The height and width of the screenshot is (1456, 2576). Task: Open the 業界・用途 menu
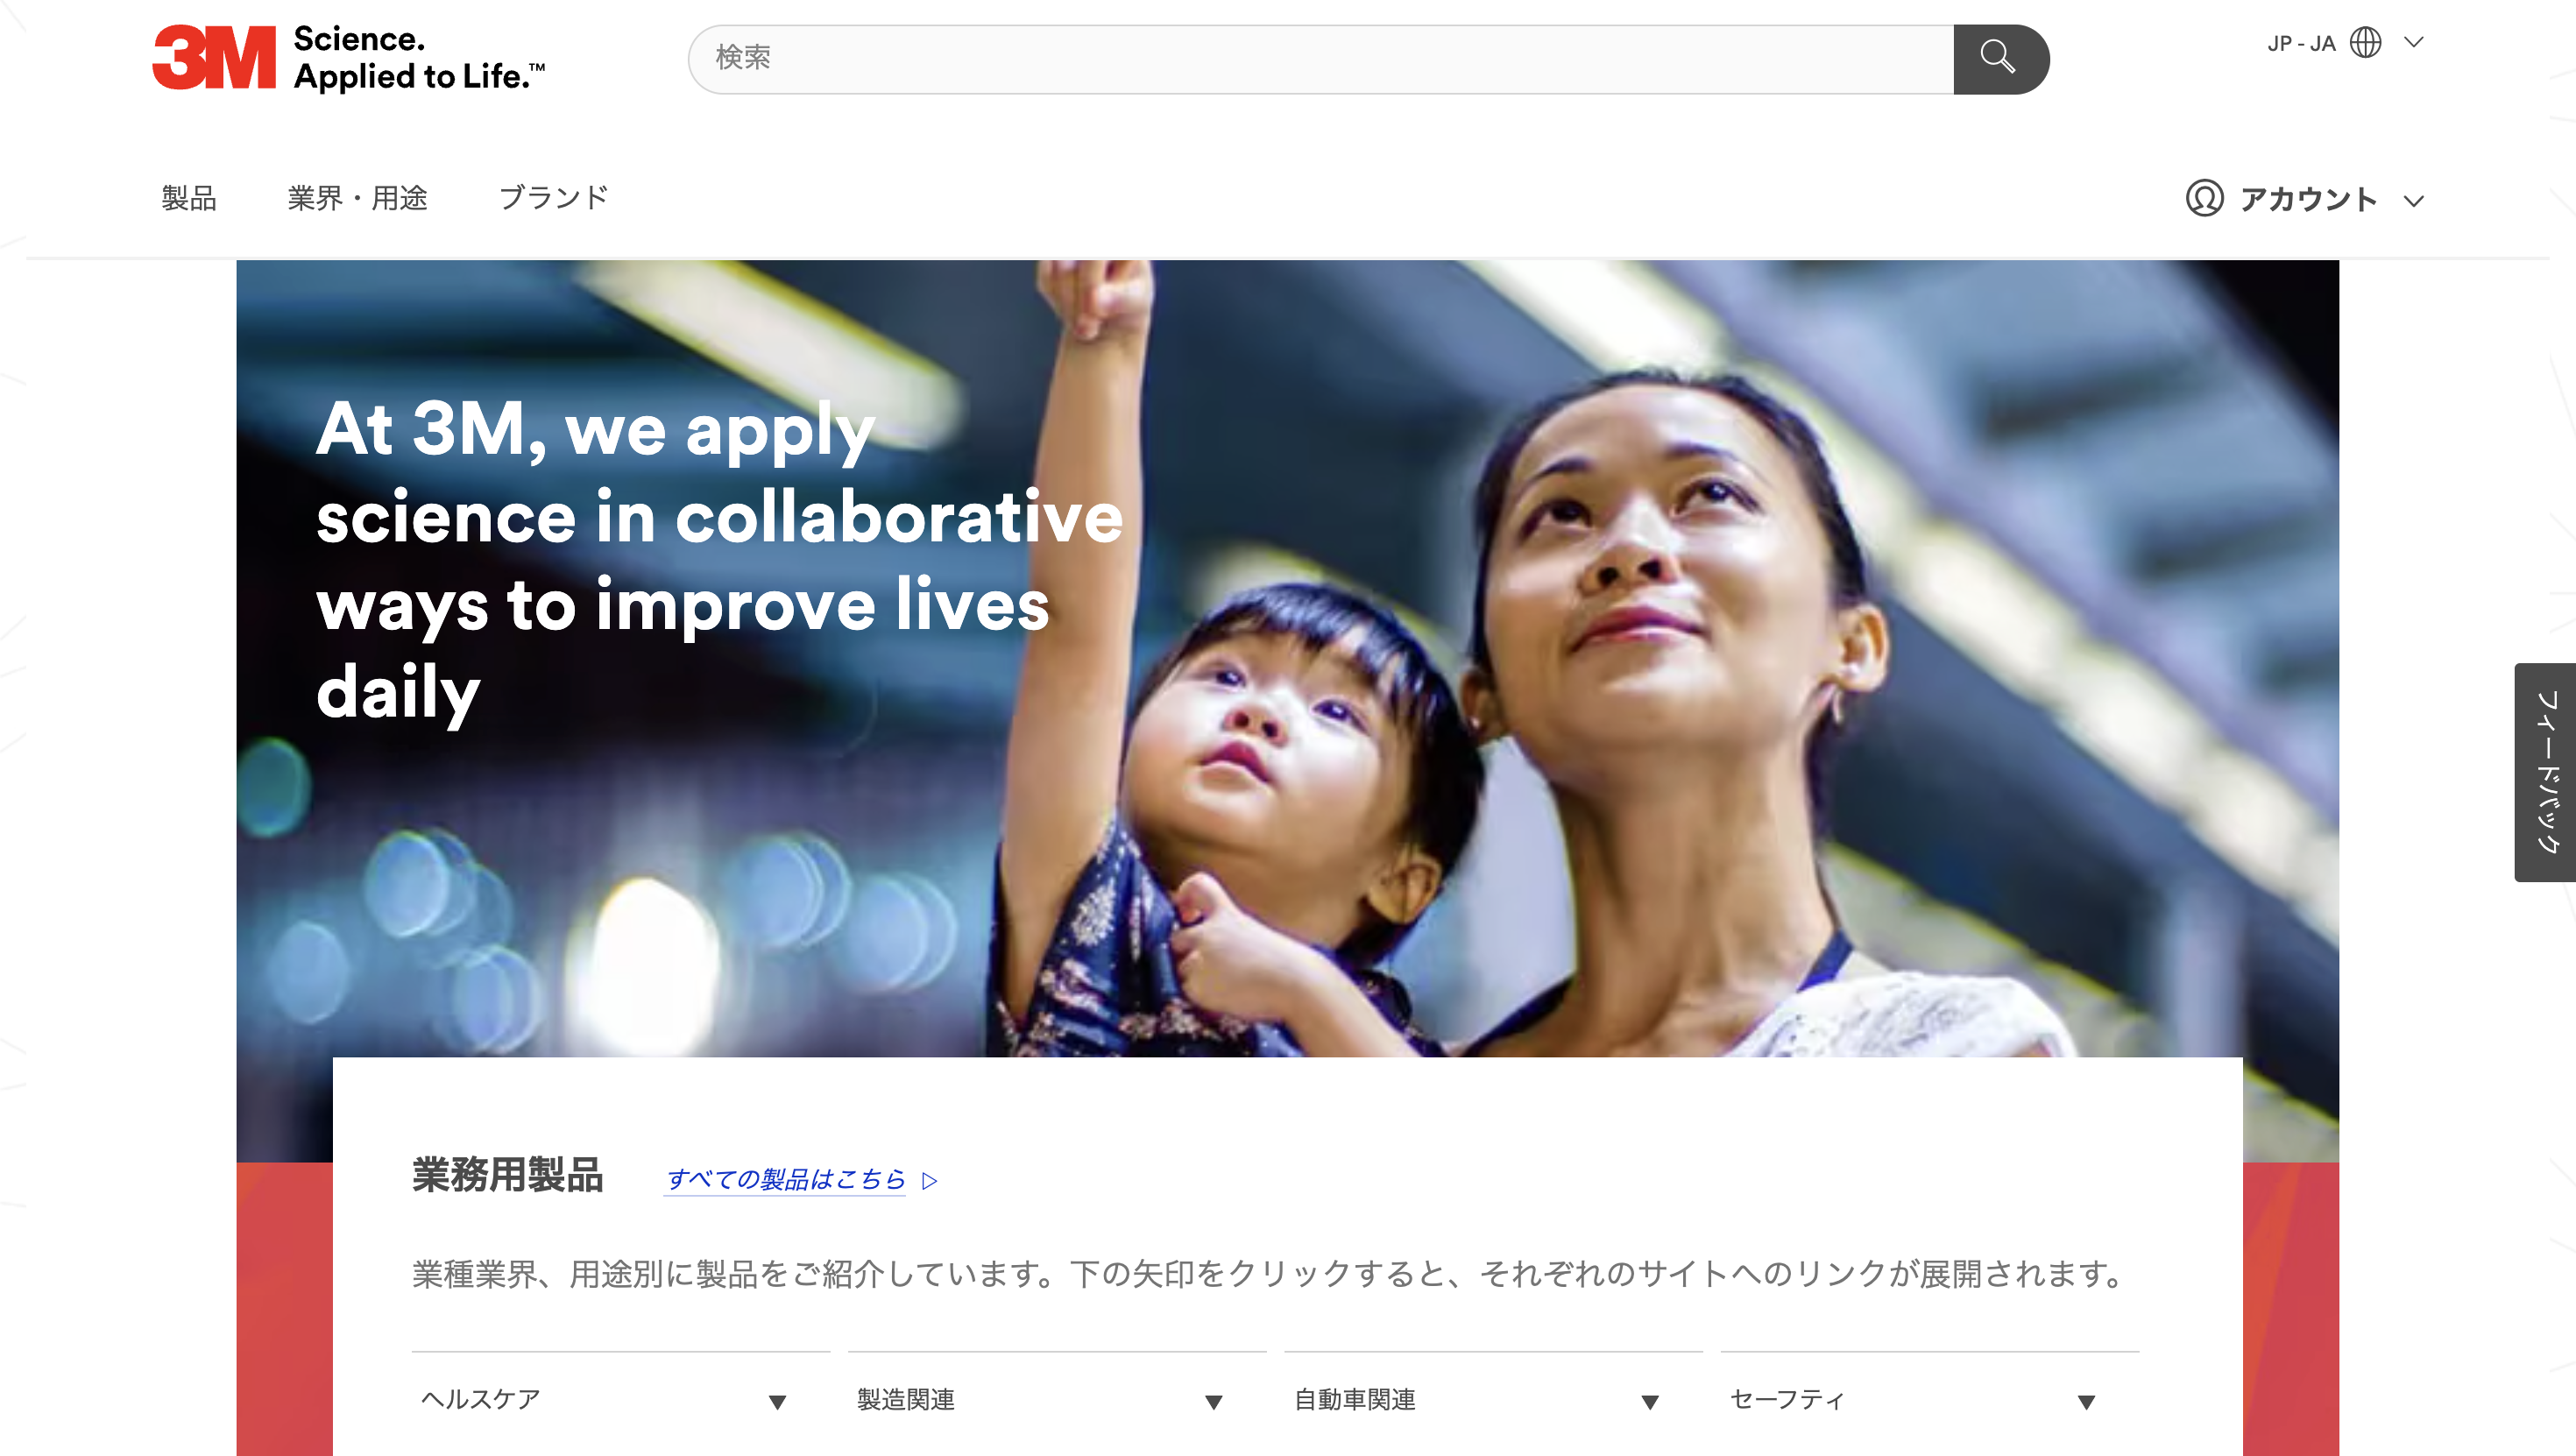tap(358, 198)
